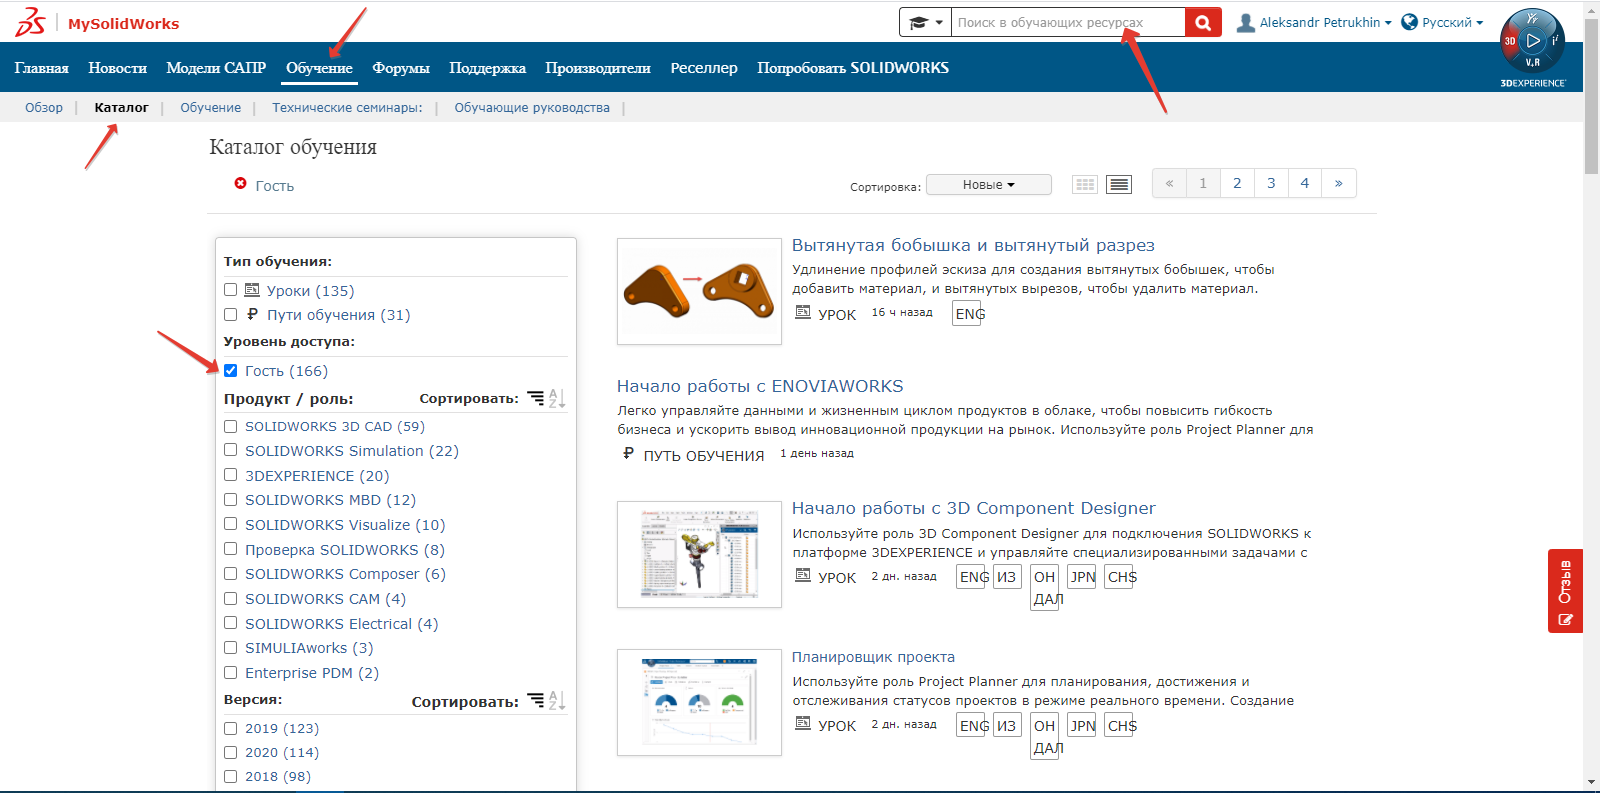Image resolution: width=1600 pixels, height=793 pixels.
Task: Click the 3DS MySolidWorks logo
Action: point(97,22)
